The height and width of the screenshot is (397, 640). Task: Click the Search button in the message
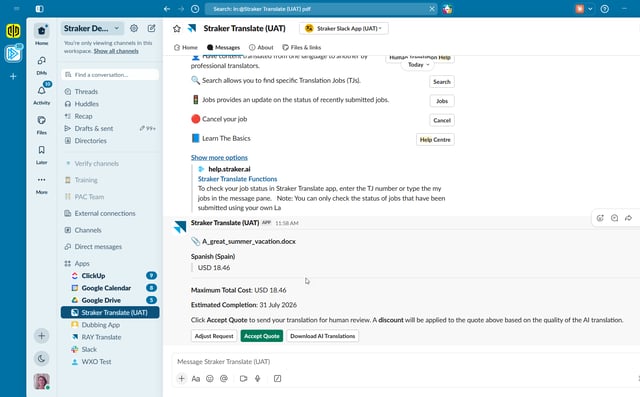point(442,82)
